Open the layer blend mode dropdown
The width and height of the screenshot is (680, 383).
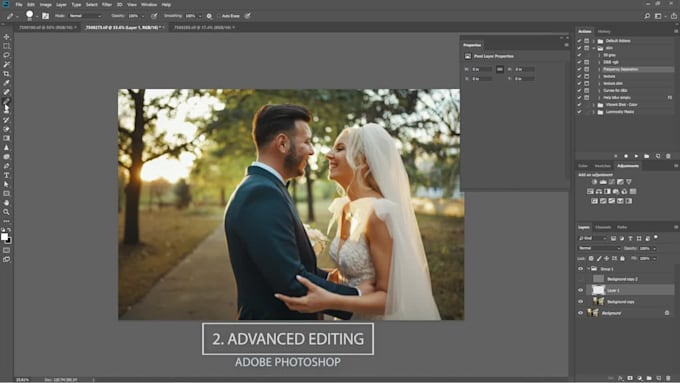tap(599, 249)
